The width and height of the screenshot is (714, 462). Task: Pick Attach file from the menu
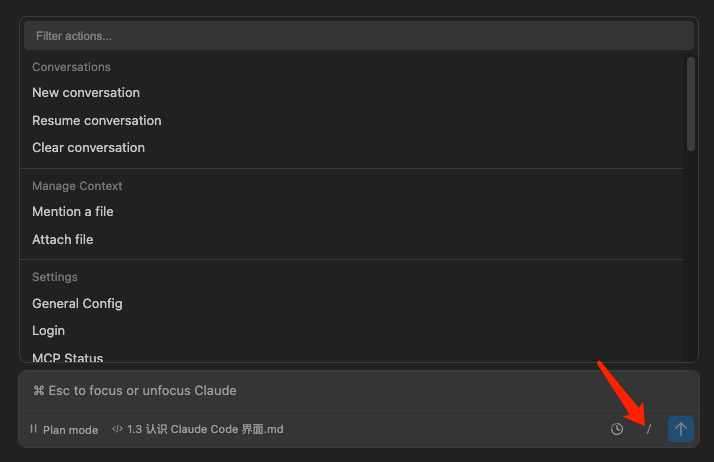point(63,240)
